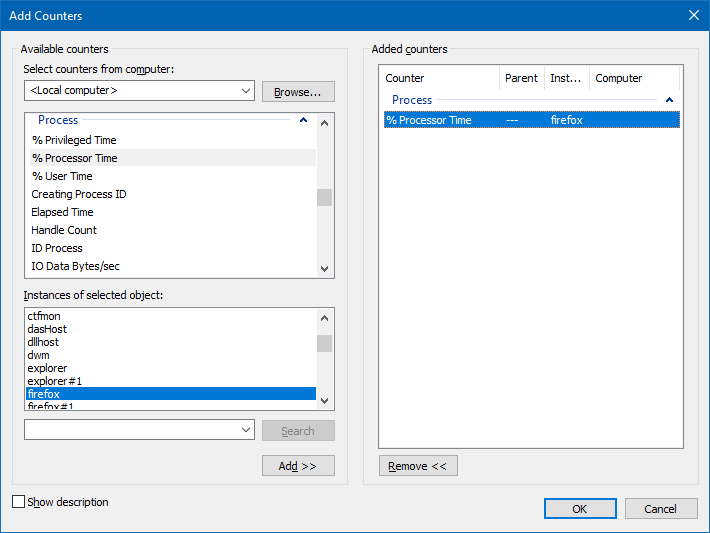Open the computer selection dropdown
The width and height of the screenshot is (710, 533).
[x=246, y=91]
